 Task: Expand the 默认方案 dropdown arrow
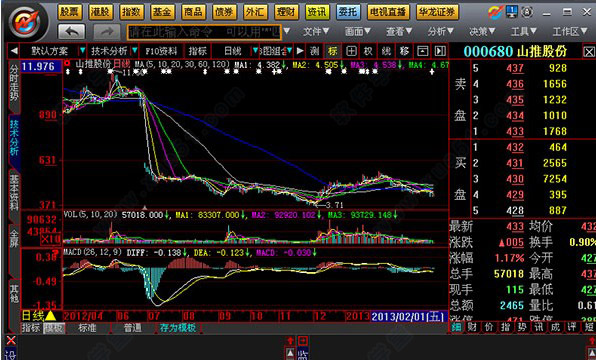click(82, 51)
